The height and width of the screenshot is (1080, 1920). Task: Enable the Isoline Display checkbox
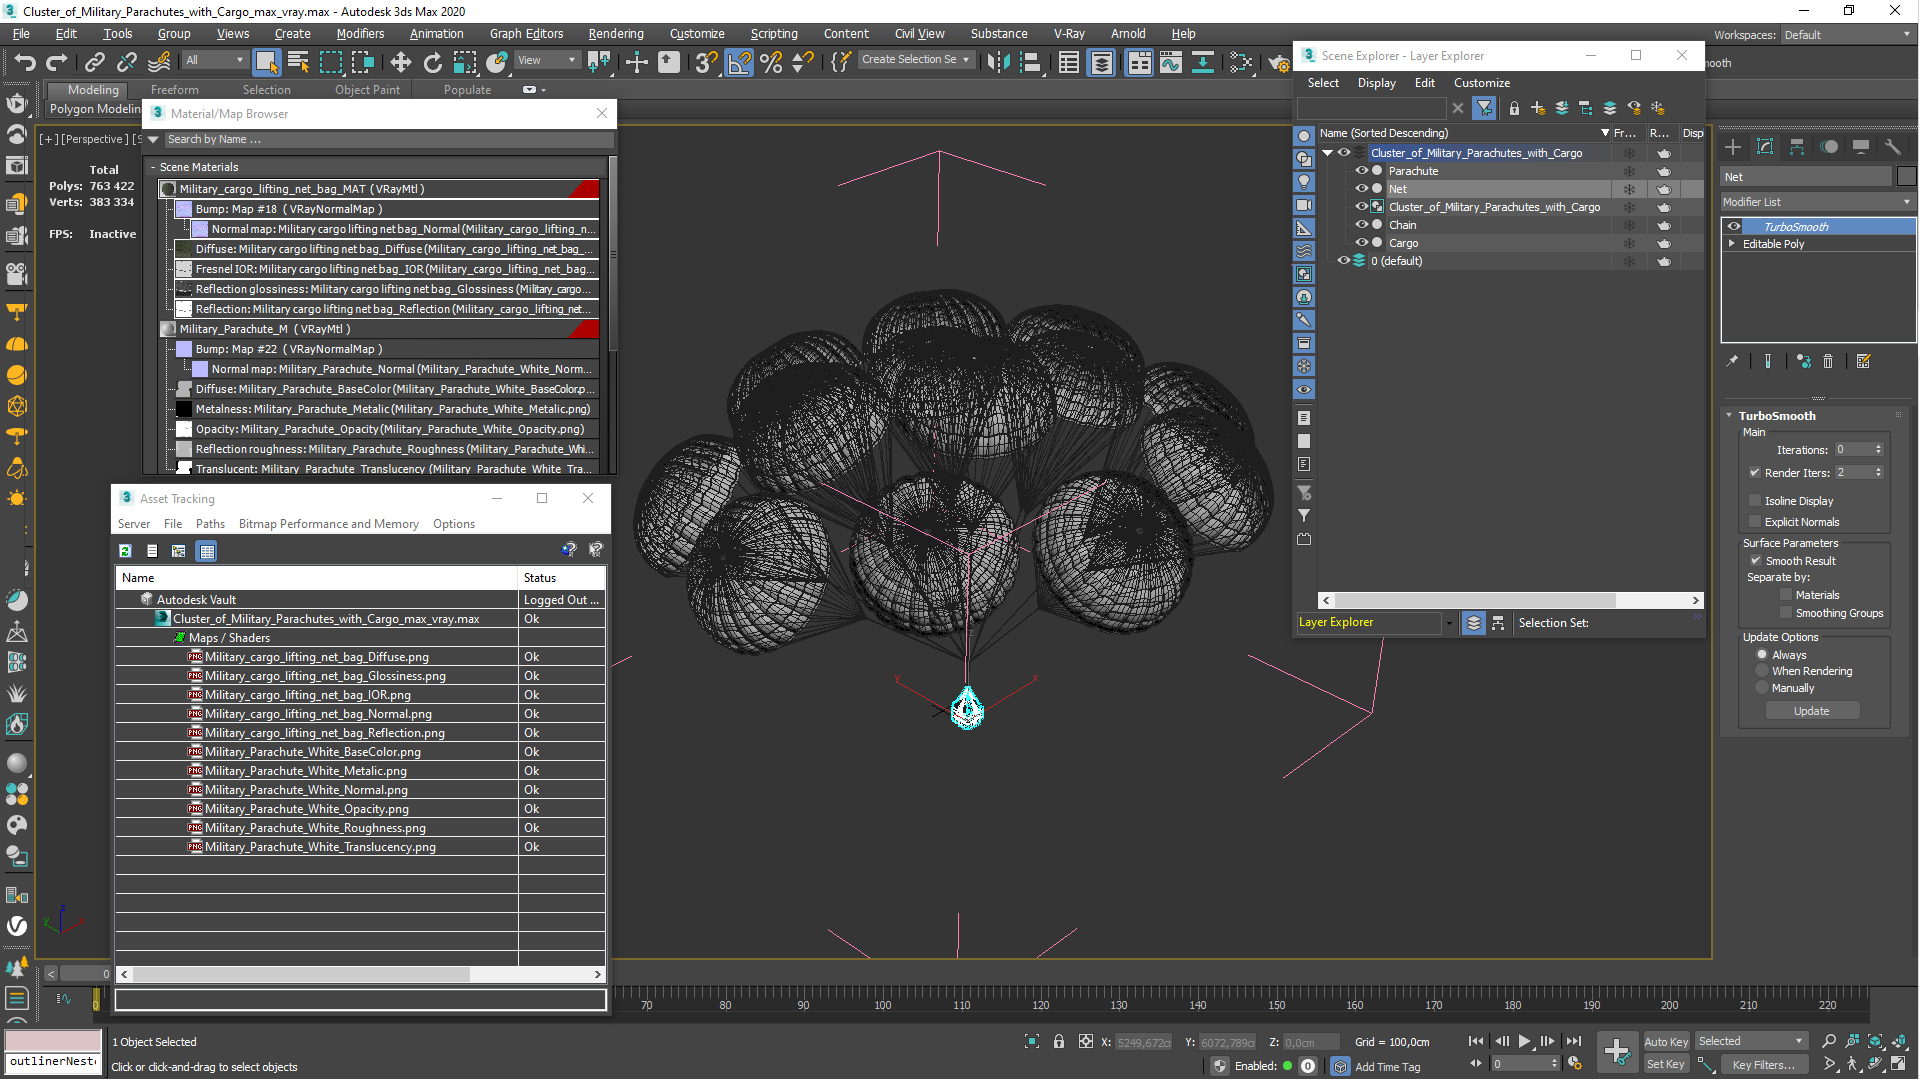coord(1755,501)
